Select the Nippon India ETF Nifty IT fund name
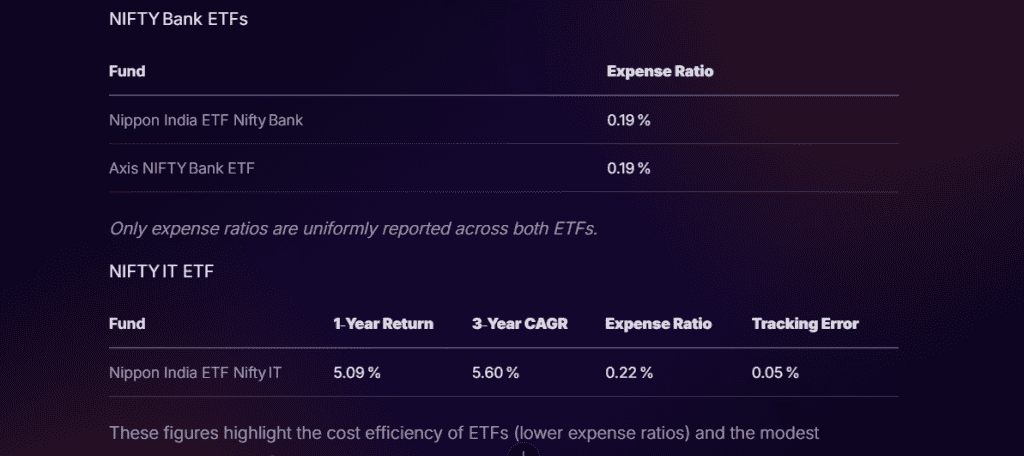 click(195, 373)
